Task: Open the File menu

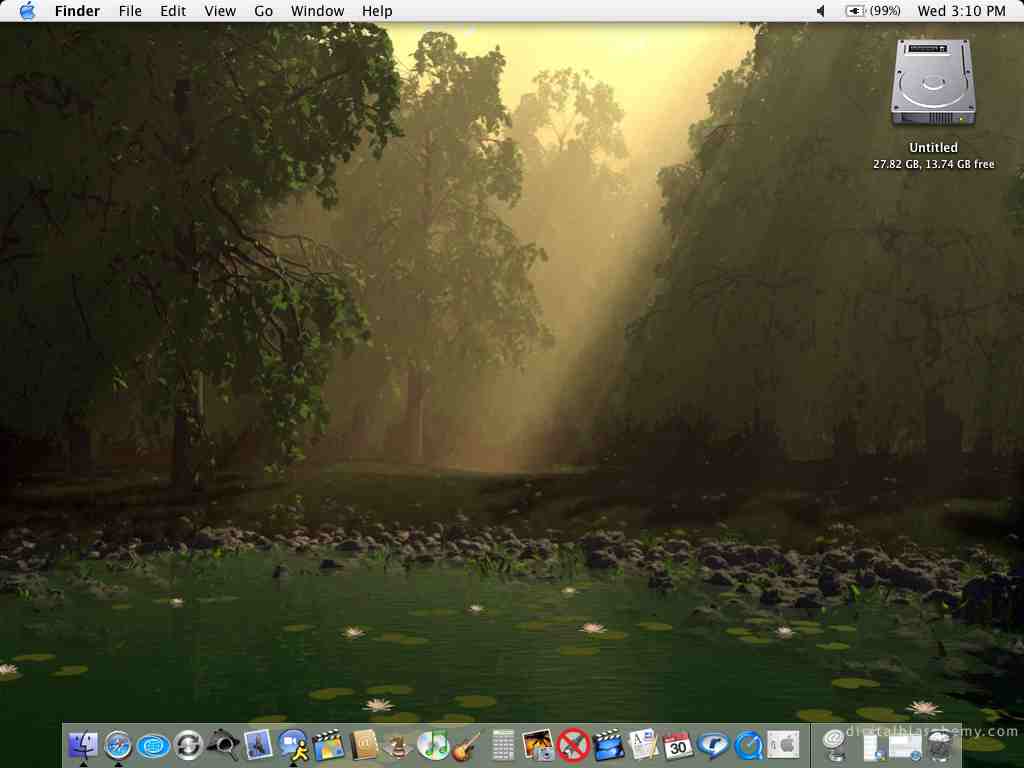Action: [x=130, y=11]
